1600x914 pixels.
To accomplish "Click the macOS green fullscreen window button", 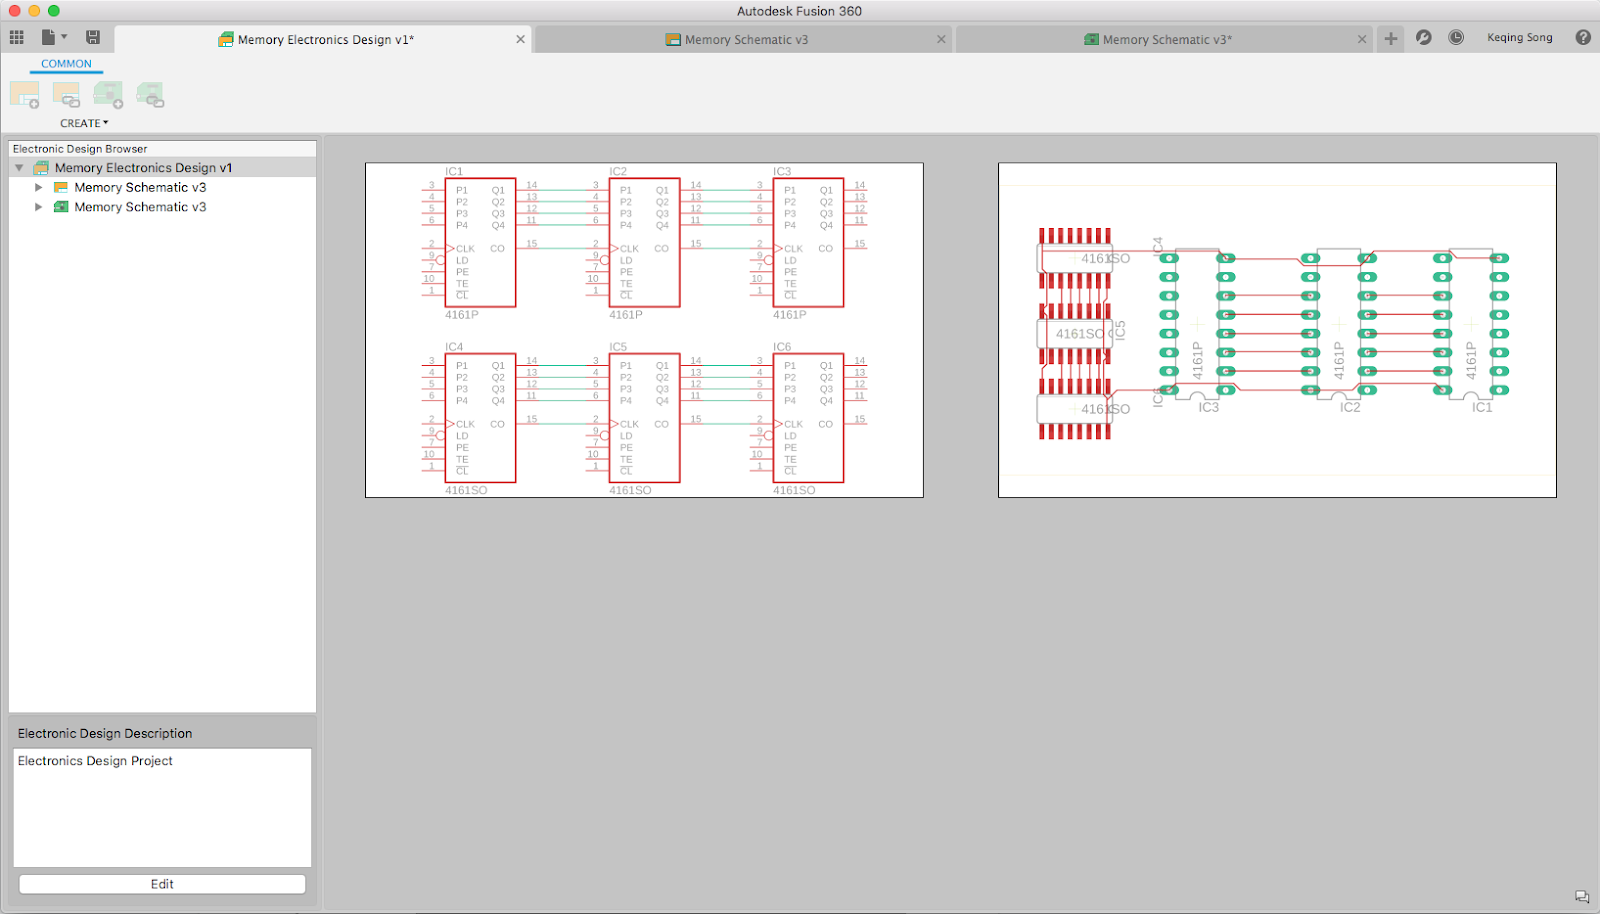I will pos(54,11).
